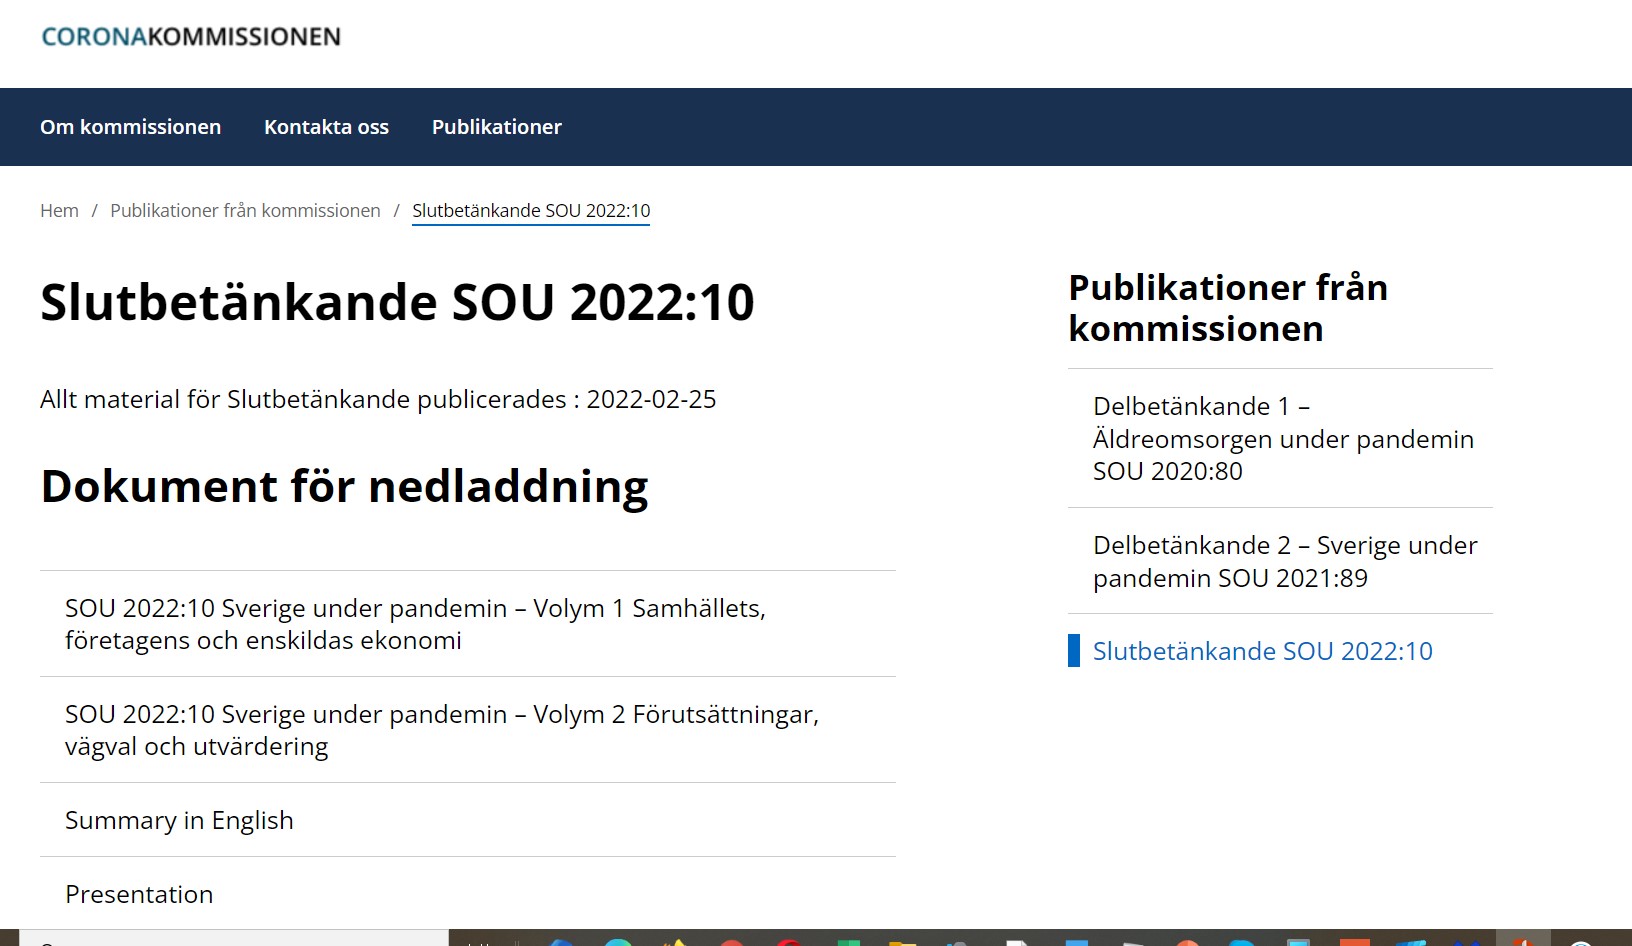Image resolution: width=1632 pixels, height=946 pixels.
Task: Click the Dokument för nedladdning heading
Action: click(x=344, y=487)
